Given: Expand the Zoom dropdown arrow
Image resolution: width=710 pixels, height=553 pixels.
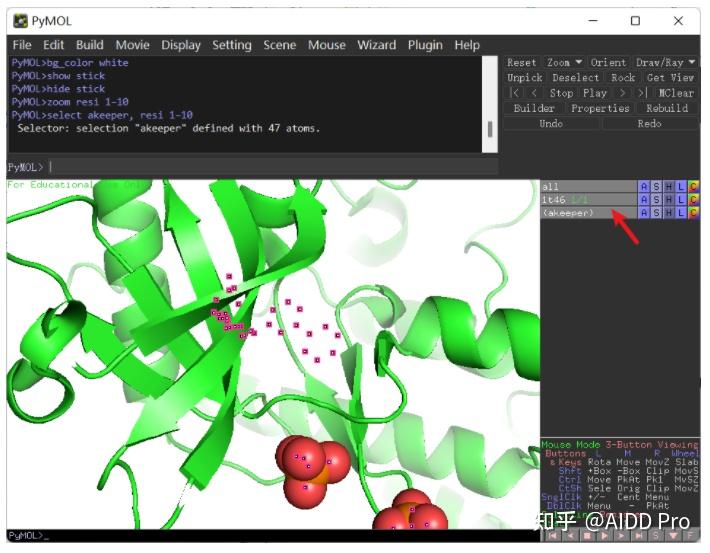Looking at the screenshot, I should point(578,62).
